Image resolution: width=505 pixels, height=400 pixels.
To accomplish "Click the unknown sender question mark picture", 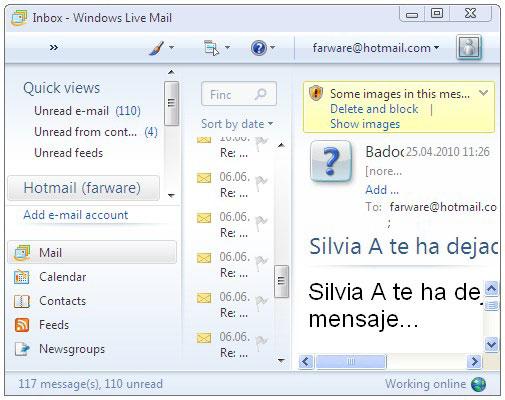I will pos(331,162).
